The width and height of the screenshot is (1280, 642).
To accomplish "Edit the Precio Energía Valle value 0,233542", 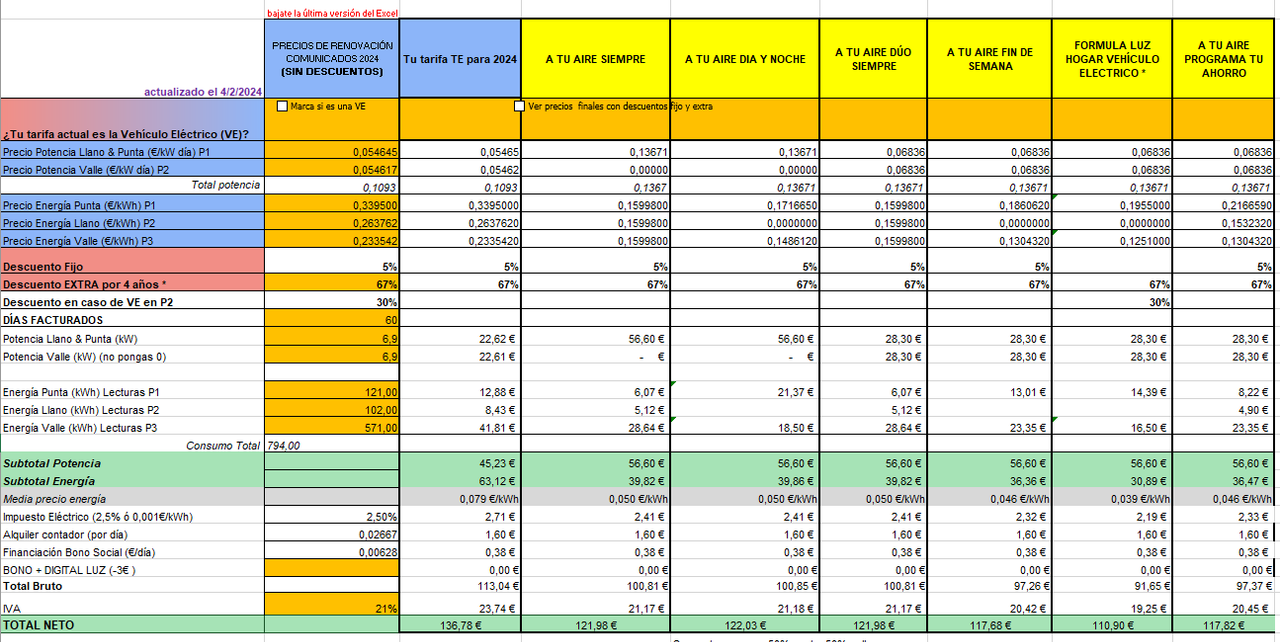I will click(332, 241).
